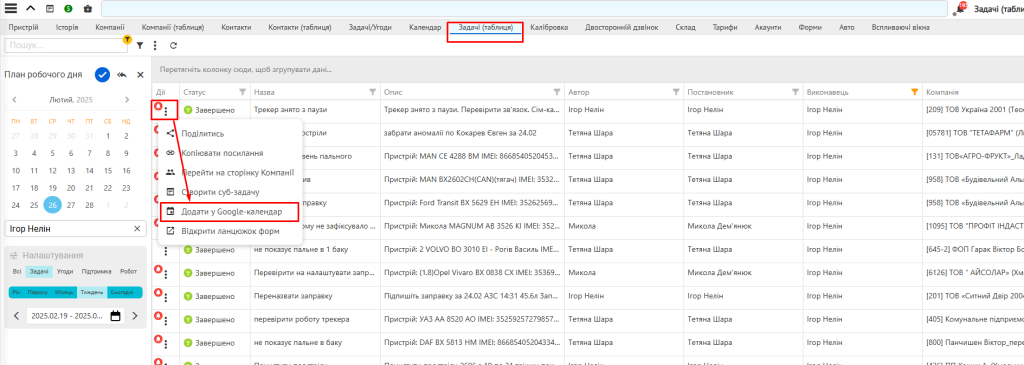1024x365 pixels.
Task: Go to next month in calendar
Action: point(127,100)
